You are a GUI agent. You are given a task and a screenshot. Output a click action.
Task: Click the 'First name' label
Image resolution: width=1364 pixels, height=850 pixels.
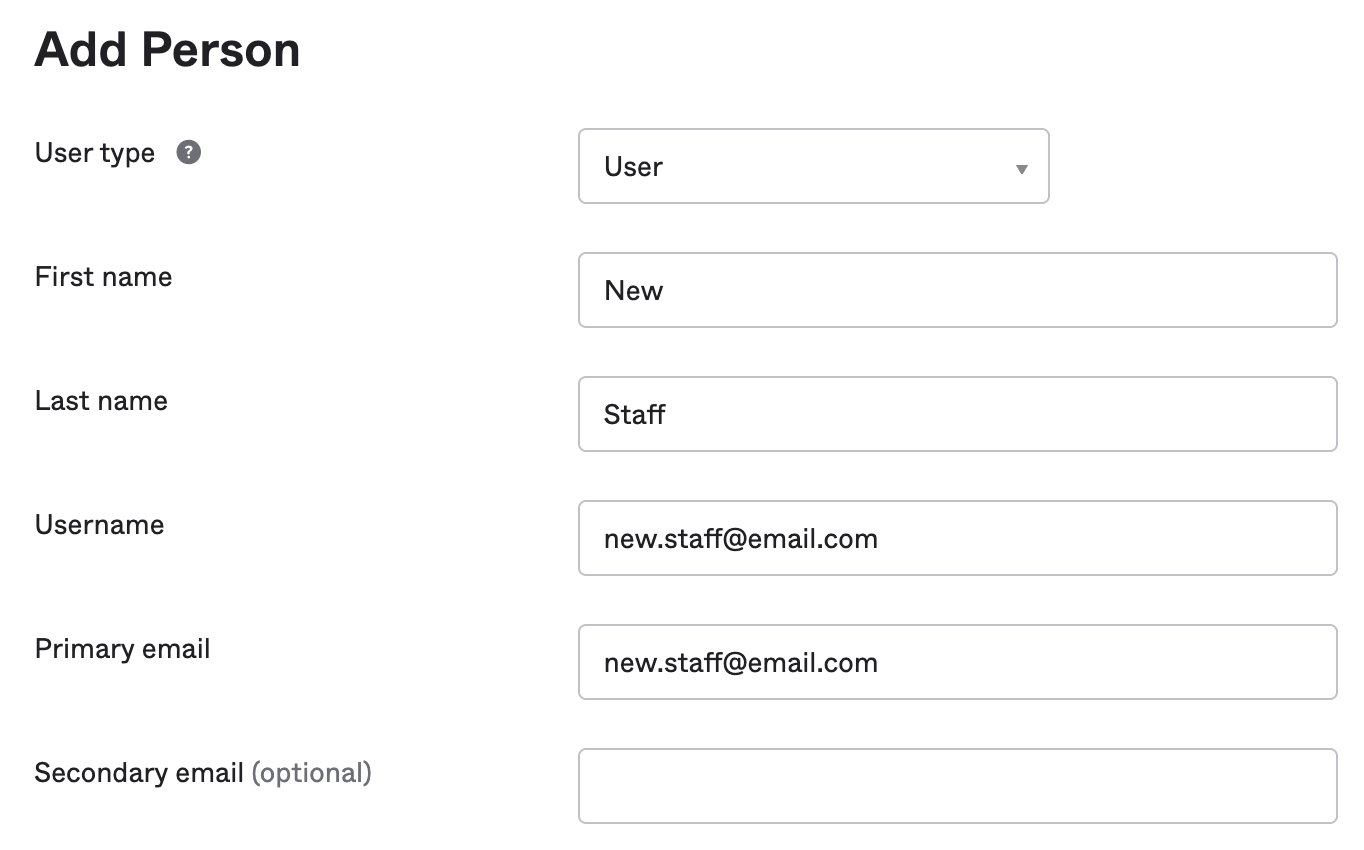coord(103,277)
